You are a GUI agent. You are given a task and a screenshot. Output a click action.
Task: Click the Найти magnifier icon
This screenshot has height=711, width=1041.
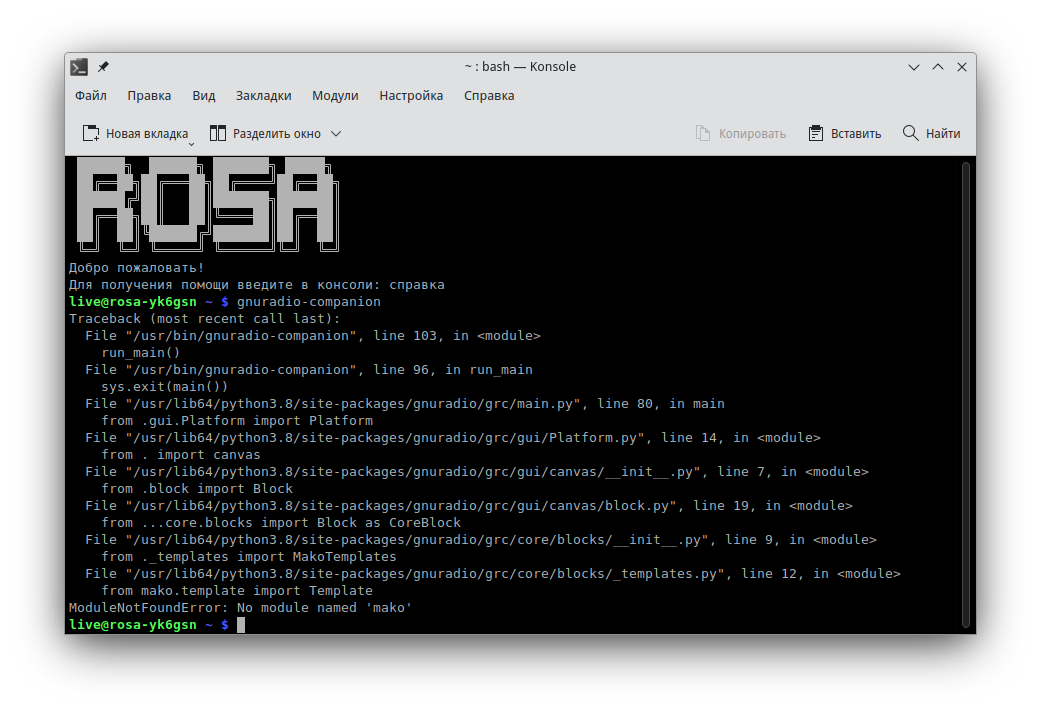point(911,133)
